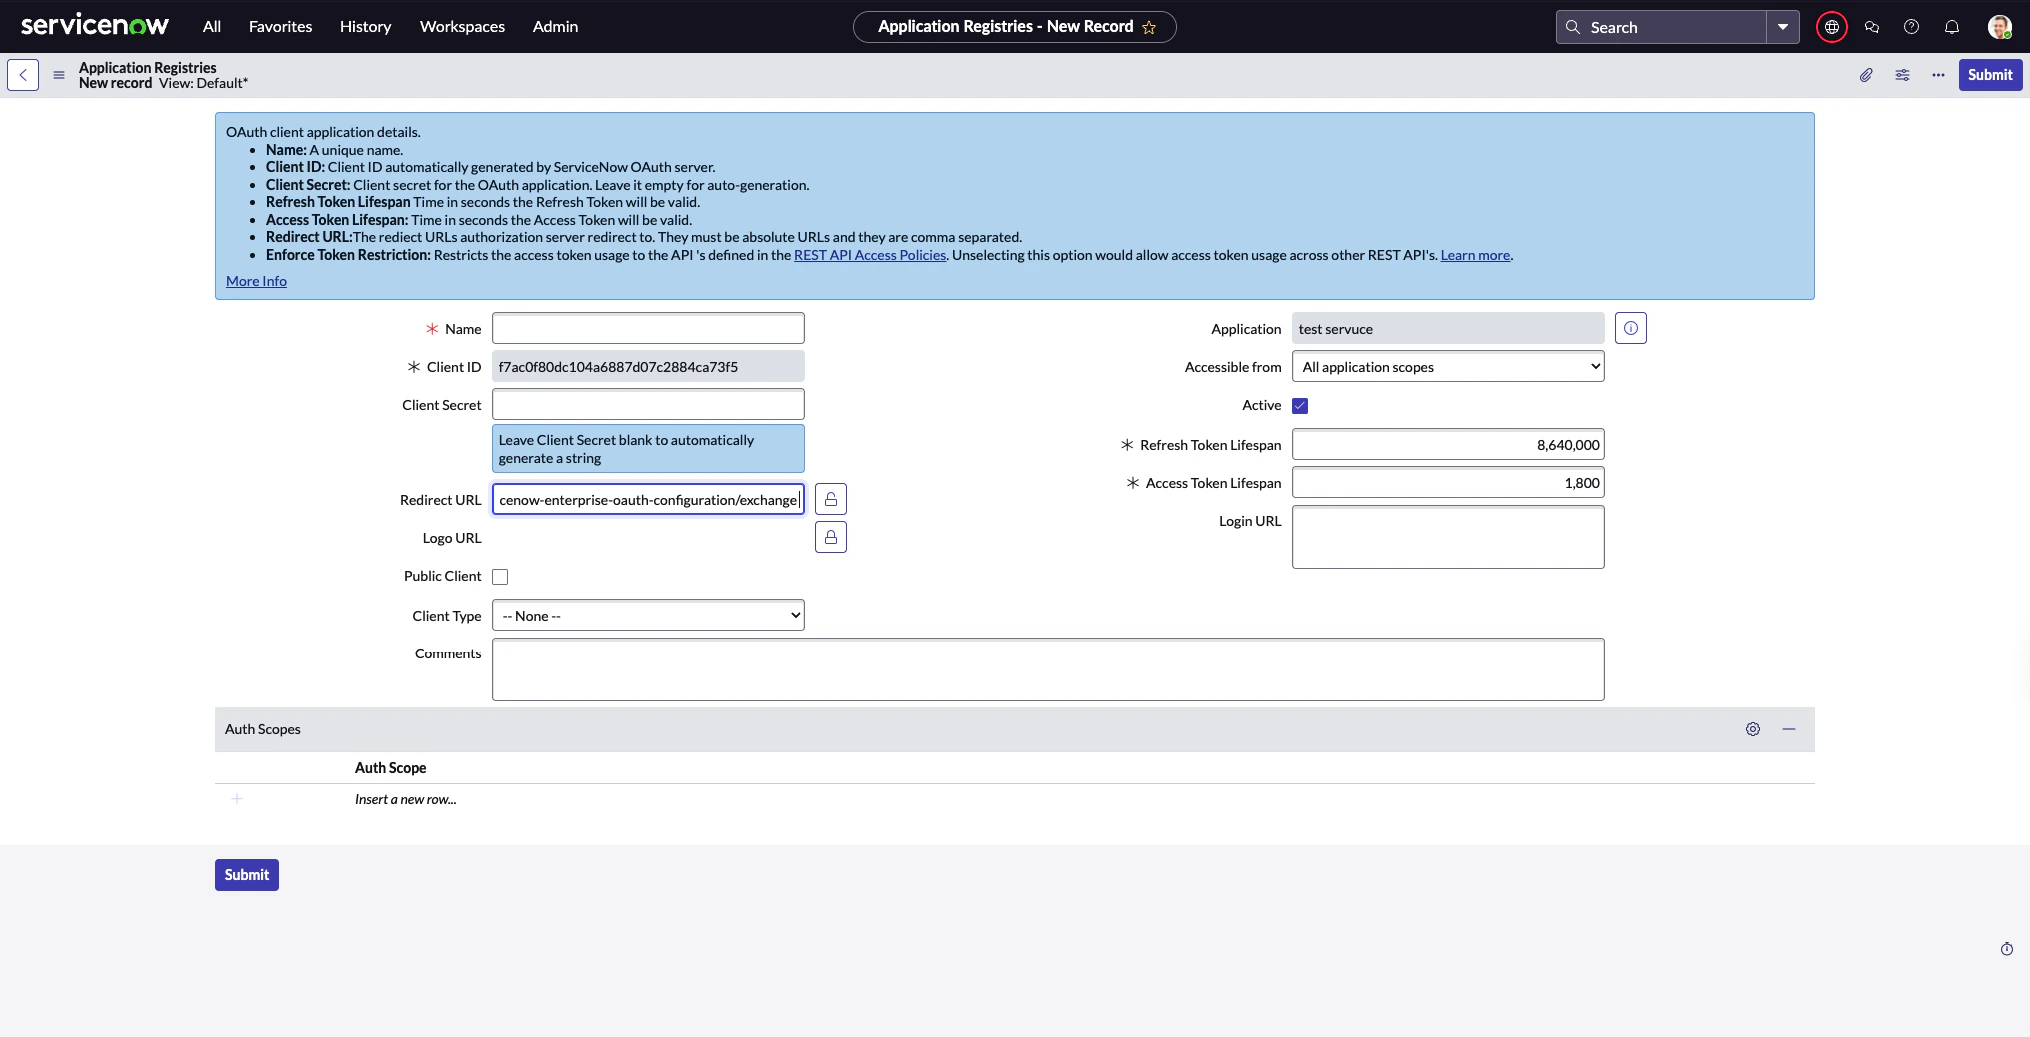Click the ServiceNow logo
This screenshot has width=2030, height=1037.
tap(95, 26)
